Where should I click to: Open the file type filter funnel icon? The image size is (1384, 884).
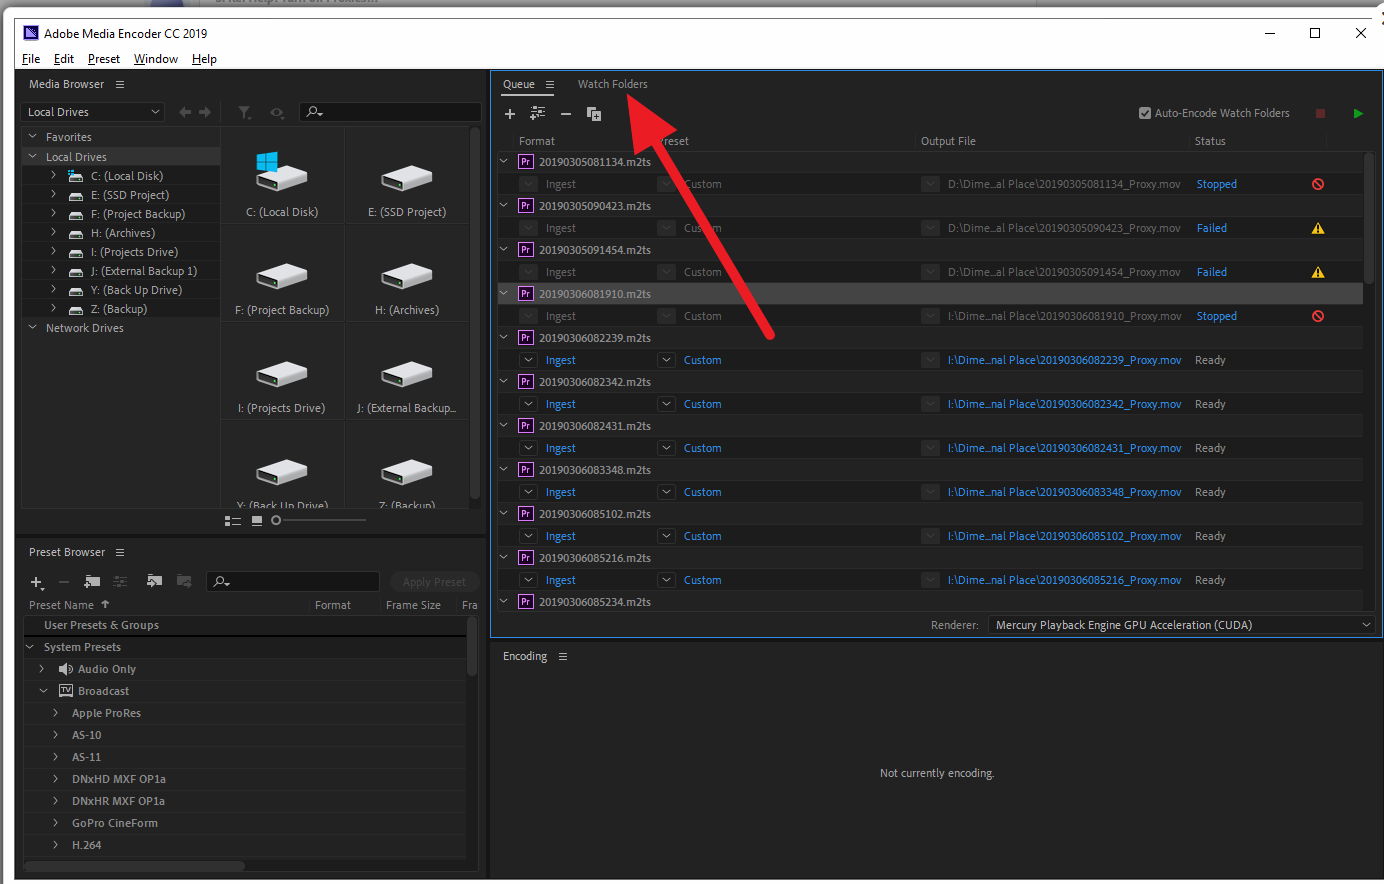pos(245,112)
